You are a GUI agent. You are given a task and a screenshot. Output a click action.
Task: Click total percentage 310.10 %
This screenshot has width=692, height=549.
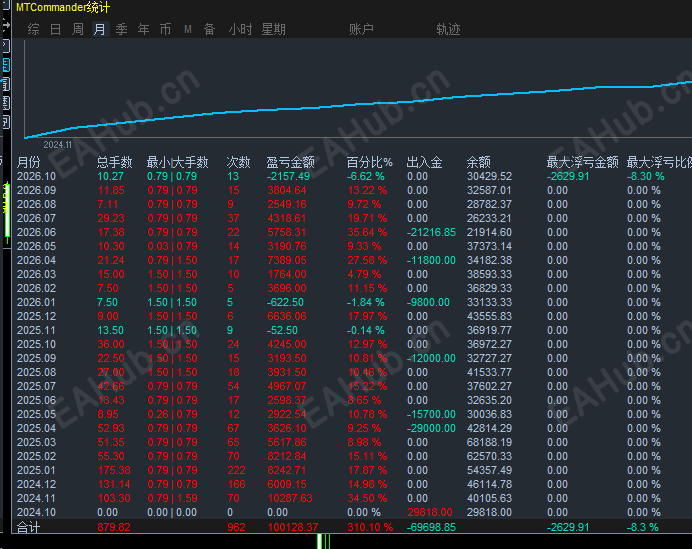pyautogui.click(x=370, y=527)
